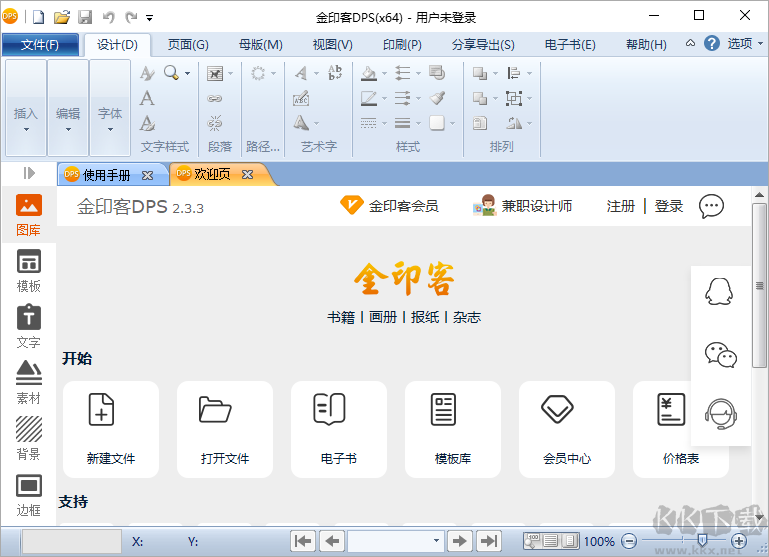Viewport: 769px width, 557px height.
Task: Open the 会员中心 card
Action: click(x=567, y=430)
